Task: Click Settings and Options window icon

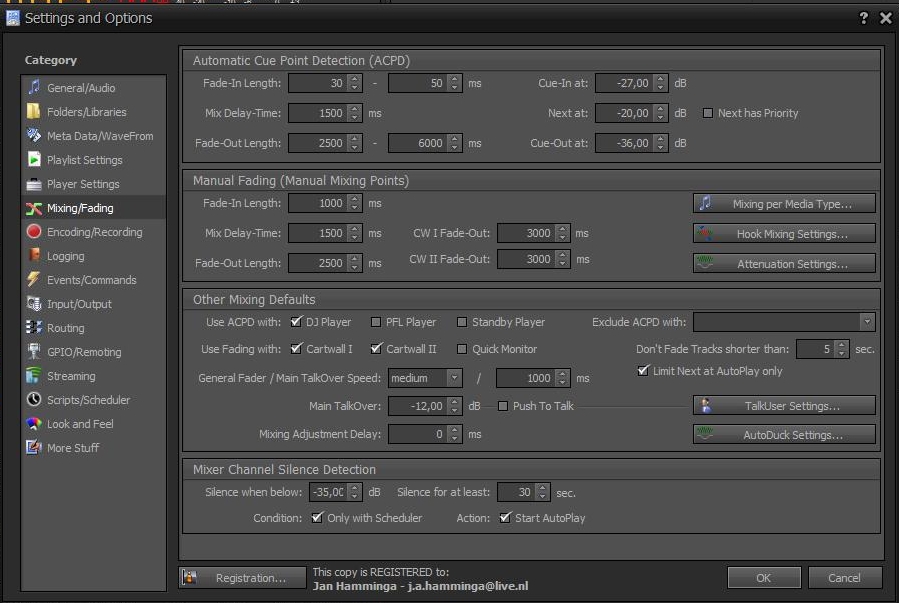Action: coord(13,18)
